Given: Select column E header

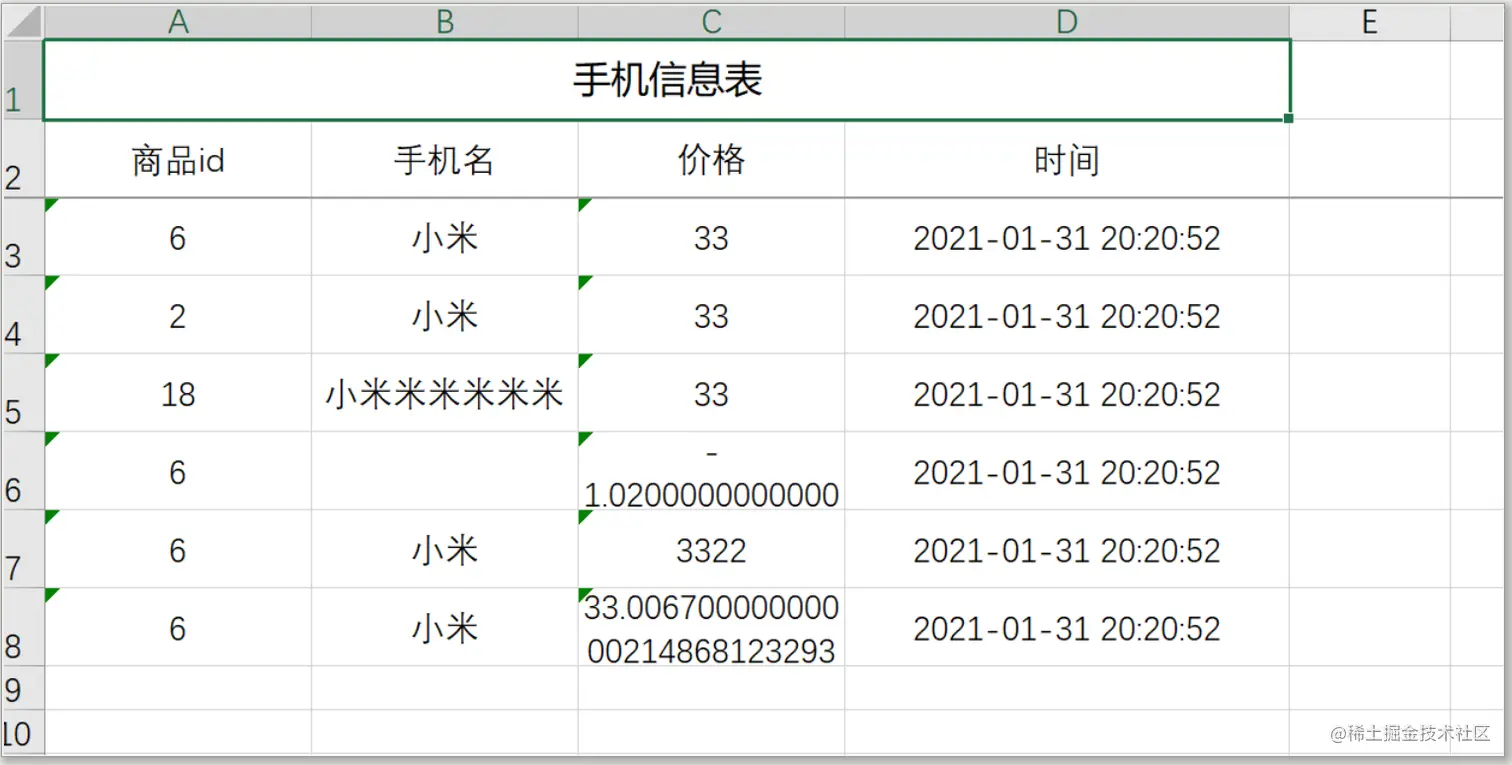Looking at the screenshot, I should 1370,22.
